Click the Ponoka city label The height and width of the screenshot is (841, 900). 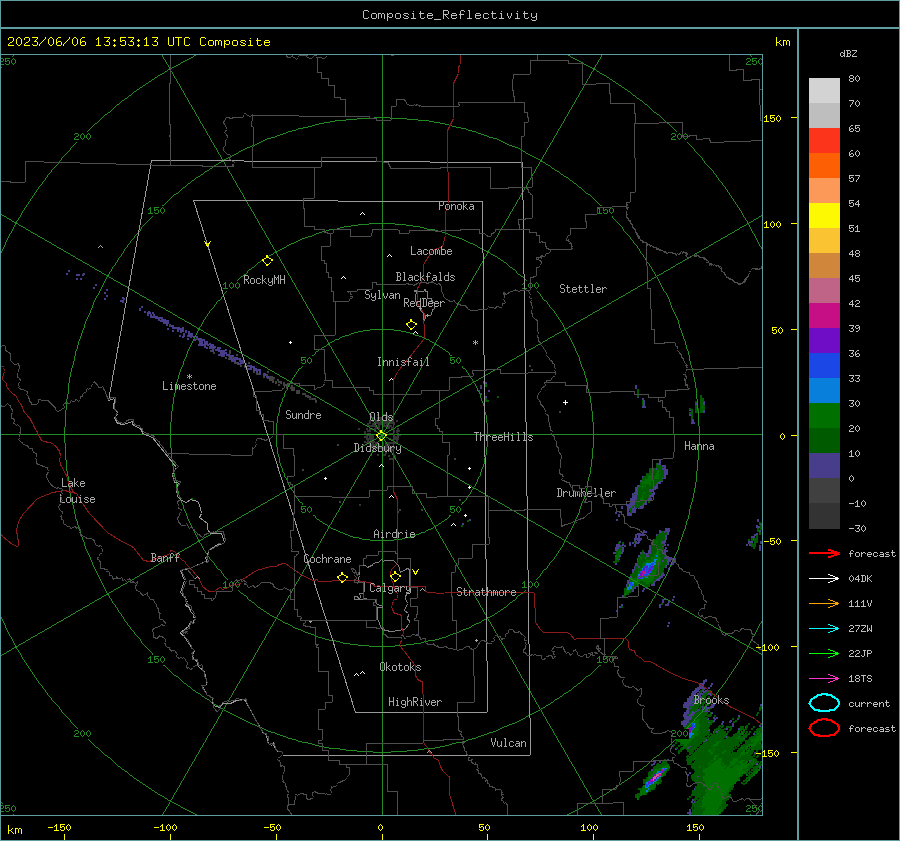point(456,206)
